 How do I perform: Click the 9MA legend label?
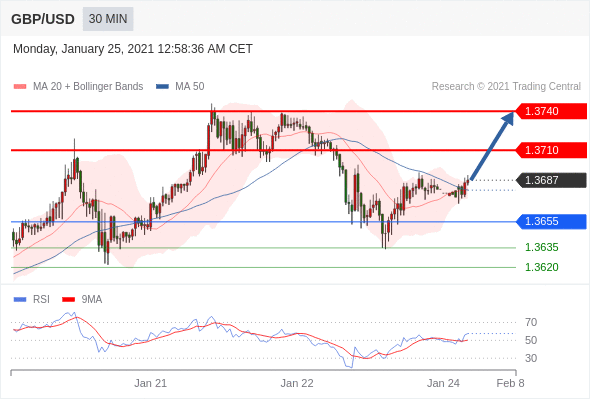pos(92,300)
